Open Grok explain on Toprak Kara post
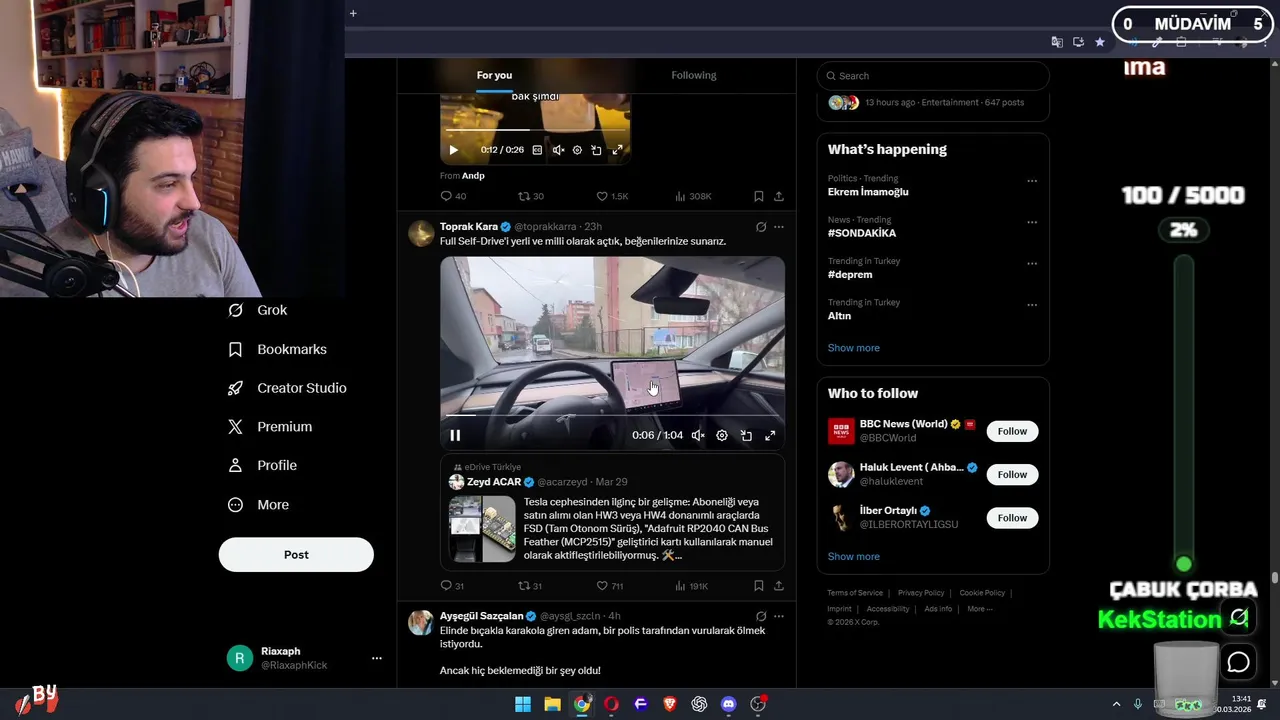Viewport: 1280px width, 720px height. (761, 227)
